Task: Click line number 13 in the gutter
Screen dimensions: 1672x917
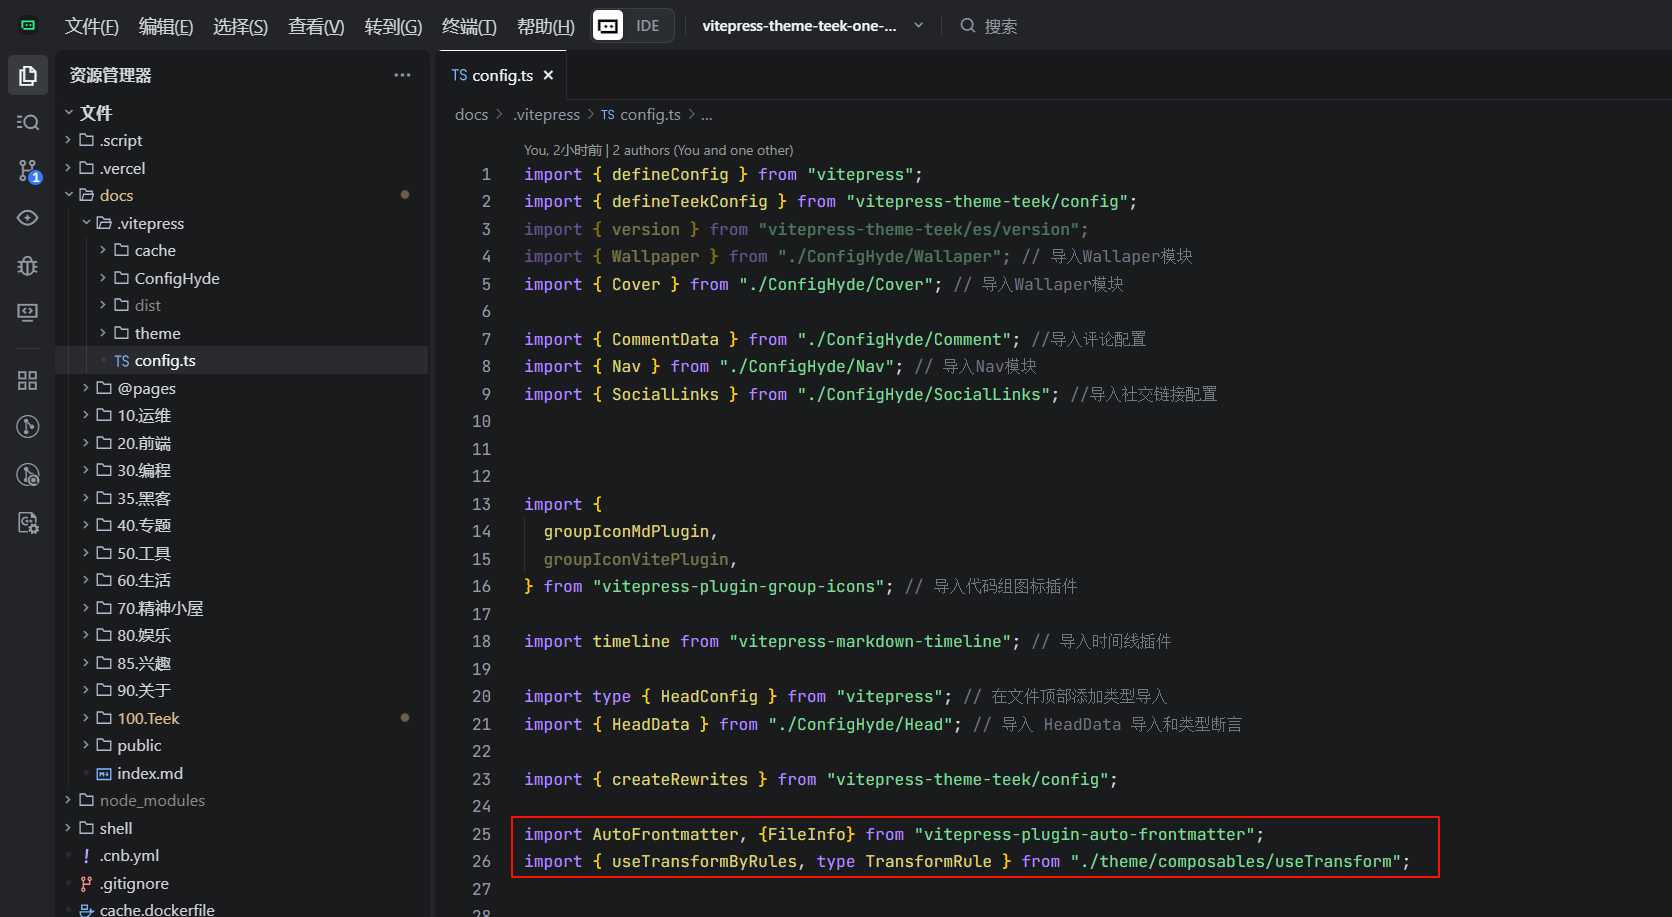Action: point(481,504)
